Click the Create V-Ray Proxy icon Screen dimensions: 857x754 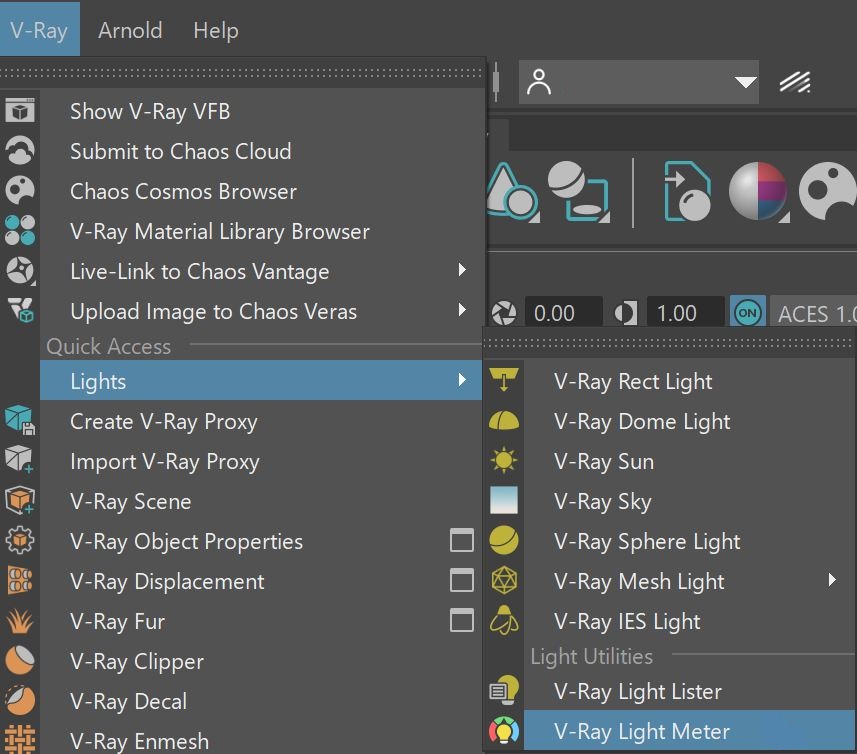(x=20, y=420)
